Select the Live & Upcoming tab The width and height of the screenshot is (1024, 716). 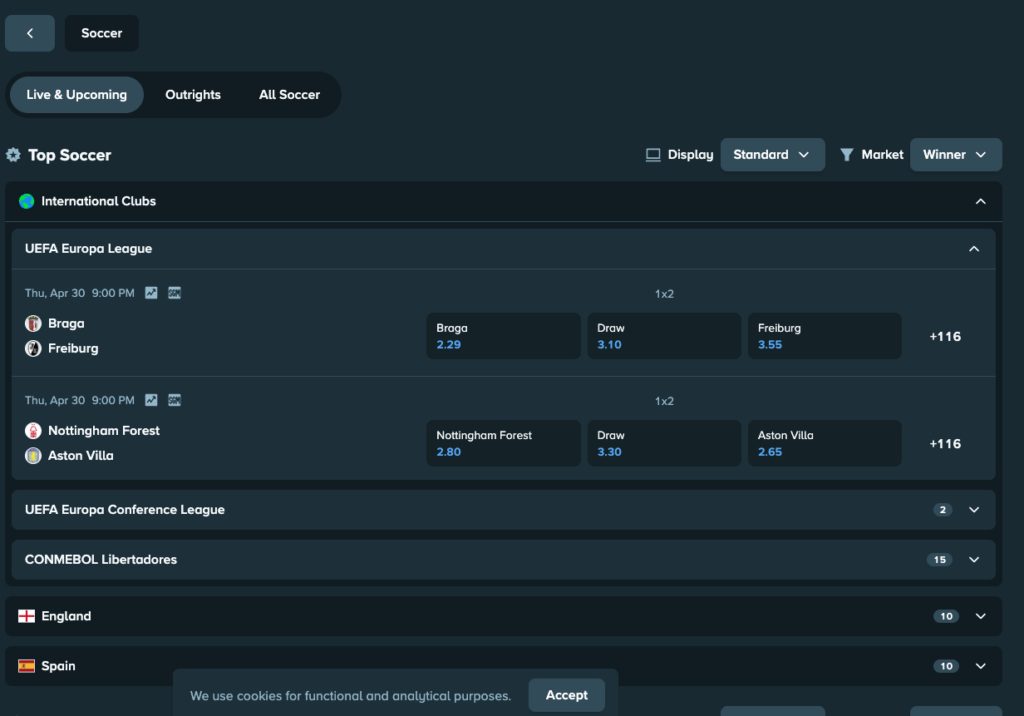pos(76,95)
